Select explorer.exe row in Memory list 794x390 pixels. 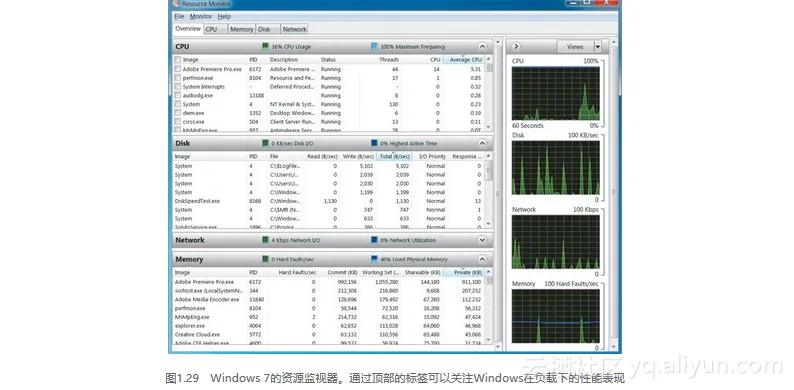pyautogui.click(x=329, y=326)
